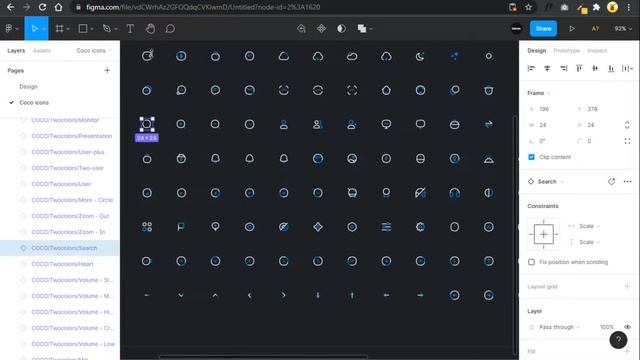This screenshot has height=360, width=640.
Task: Open the zoom level 92% dropdown
Action: [x=623, y=29]
